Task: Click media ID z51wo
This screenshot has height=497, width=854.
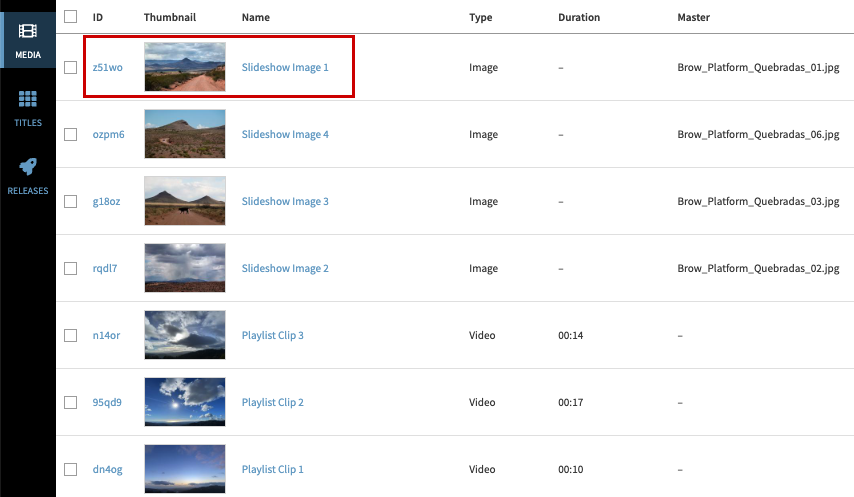Action: coord(107,67)
